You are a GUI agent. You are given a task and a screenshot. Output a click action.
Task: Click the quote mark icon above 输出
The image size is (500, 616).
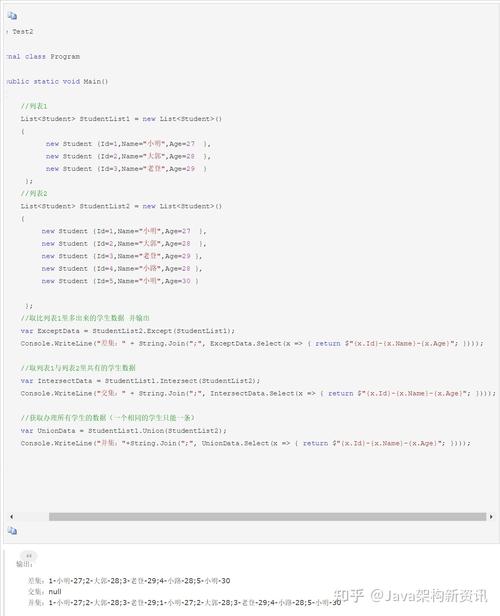click(28, 556)
